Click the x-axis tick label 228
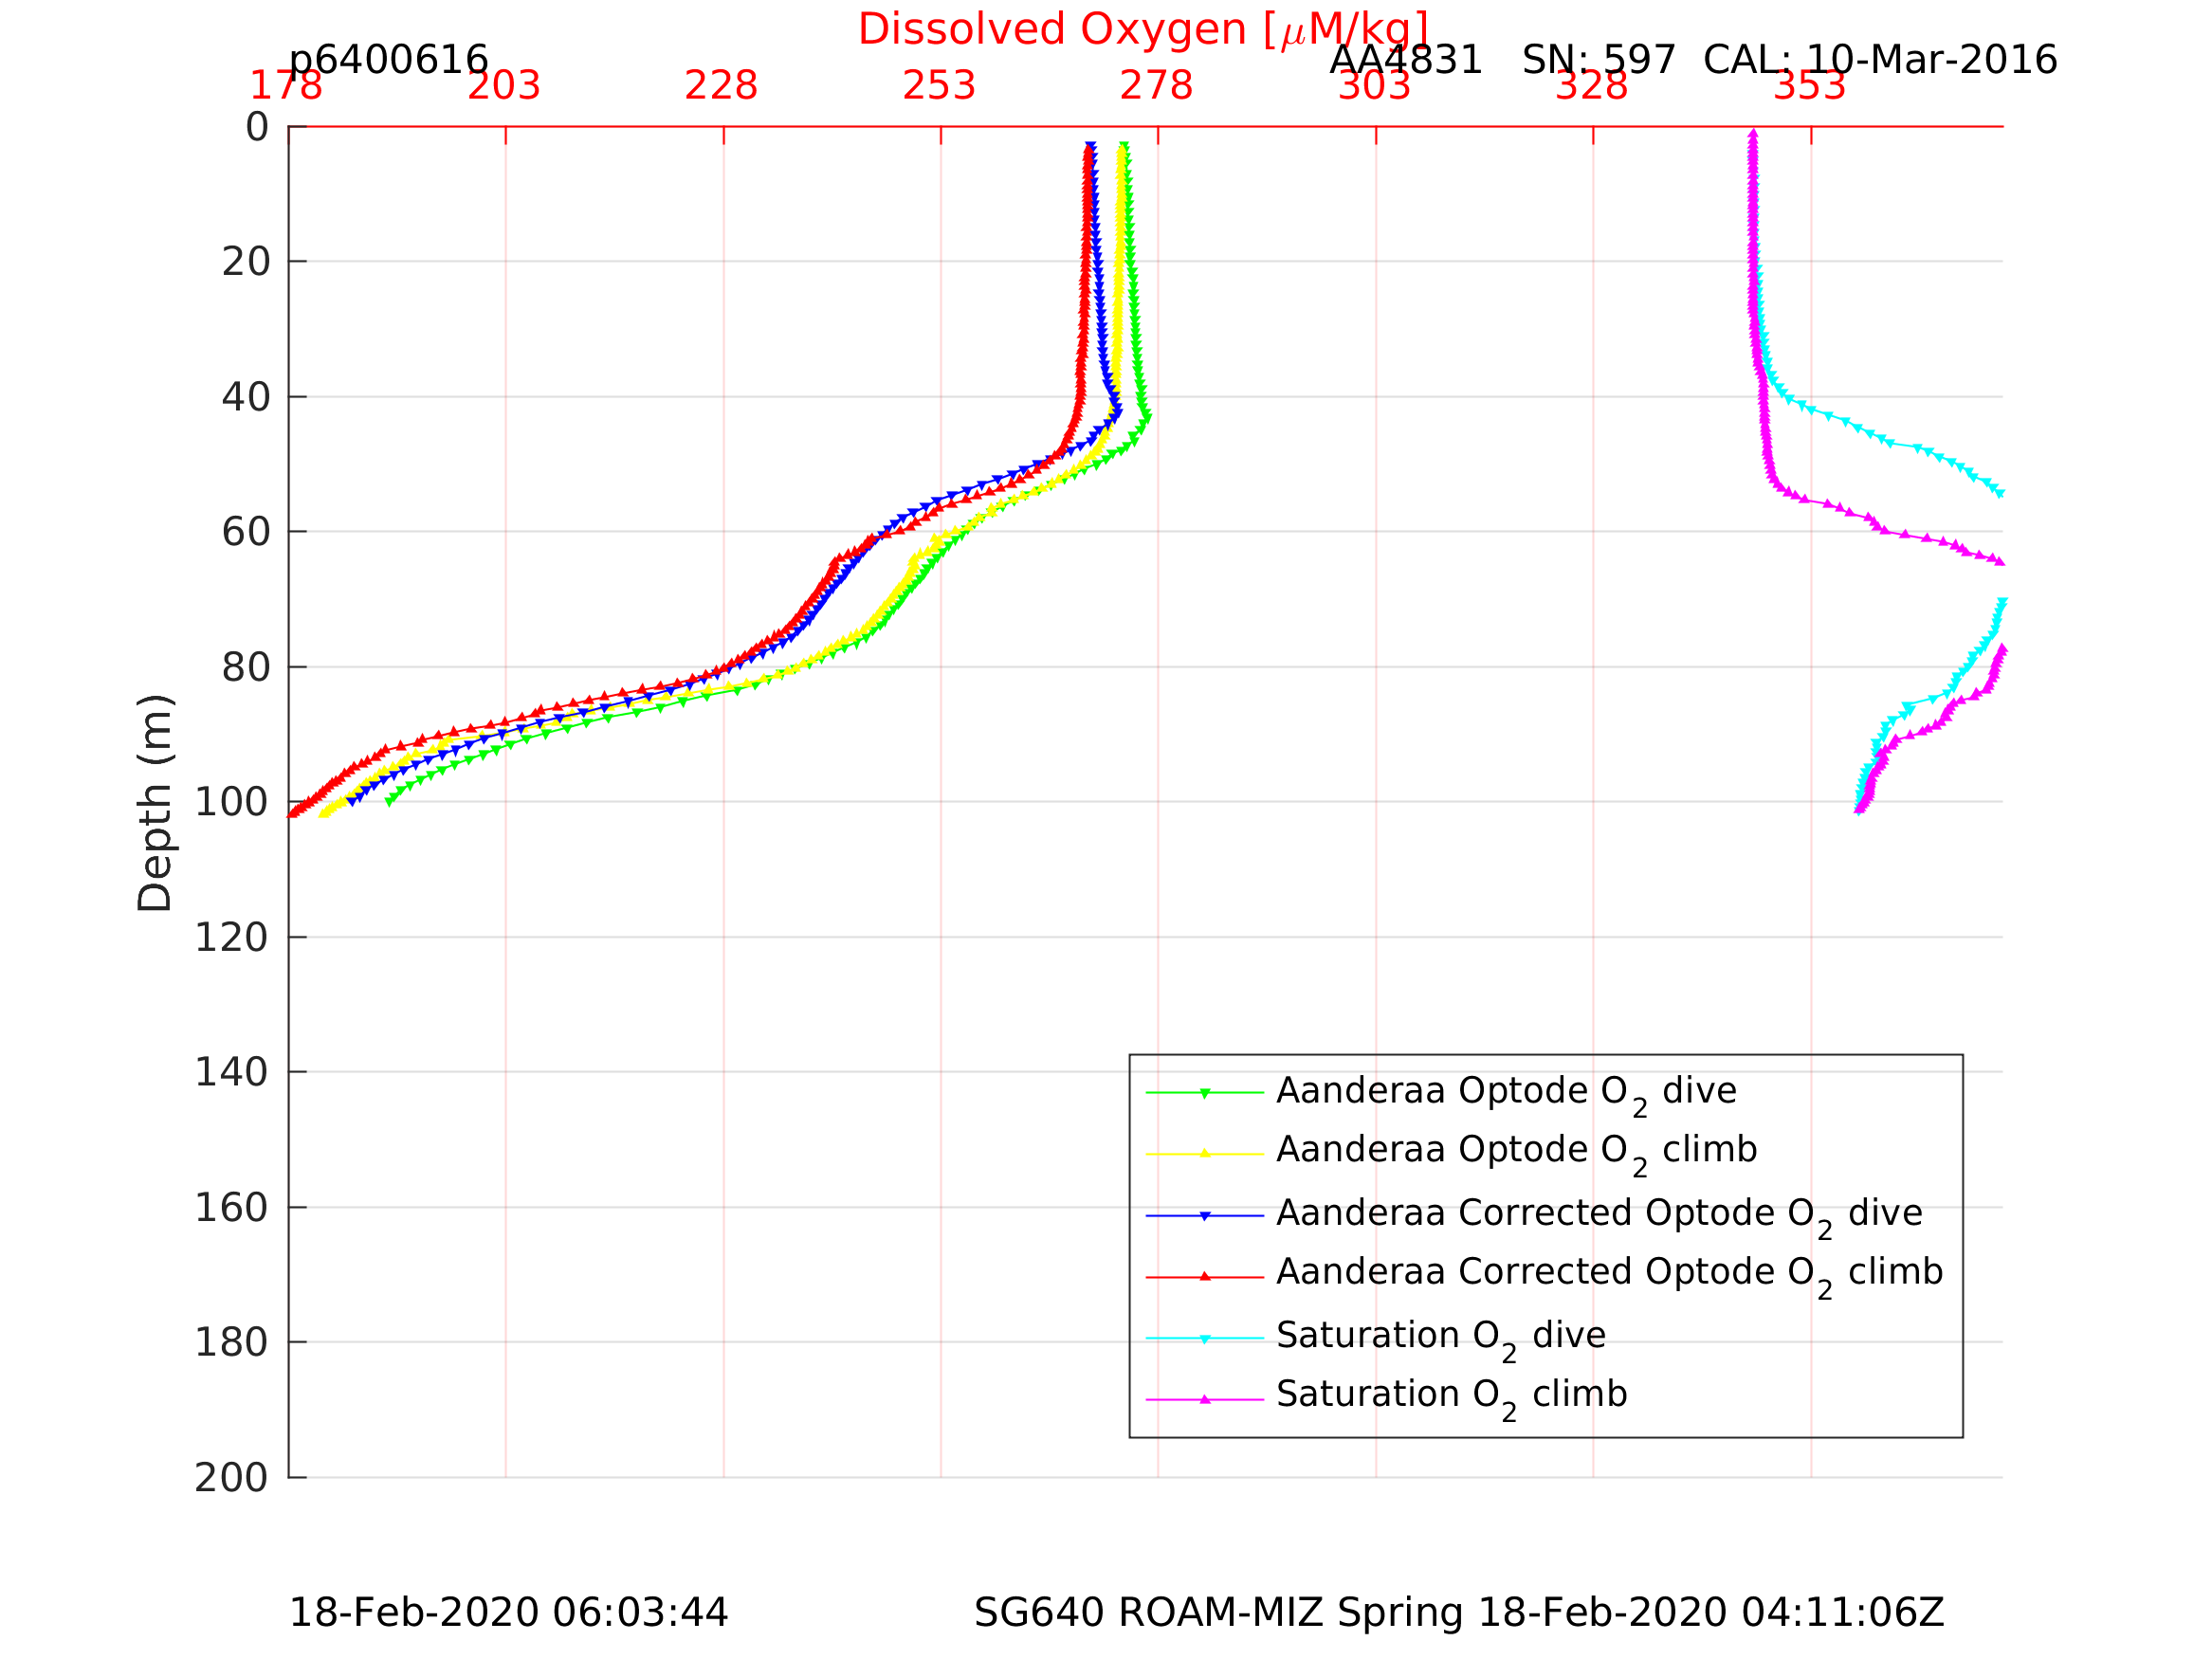2212x1659 pixels. pos(721,86)
